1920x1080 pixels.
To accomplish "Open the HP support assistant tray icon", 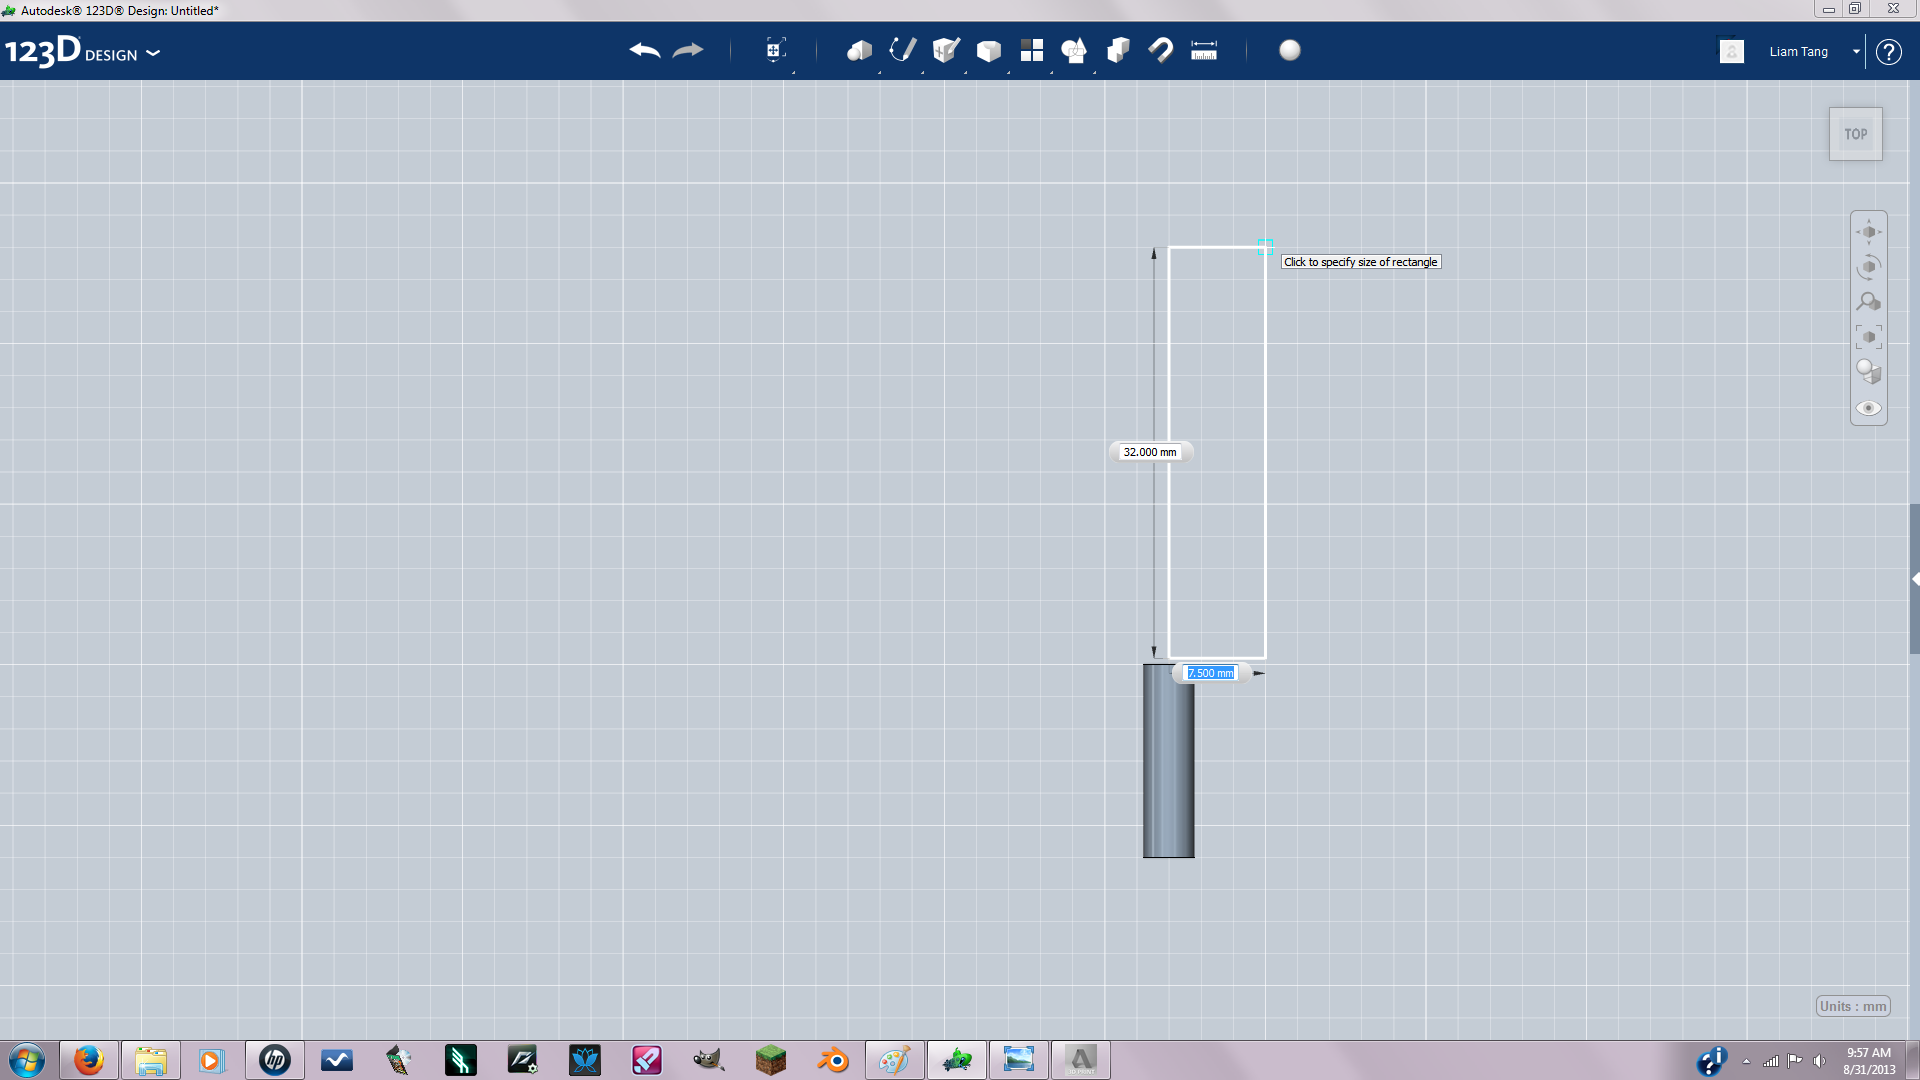I will click(1711, 1061).
